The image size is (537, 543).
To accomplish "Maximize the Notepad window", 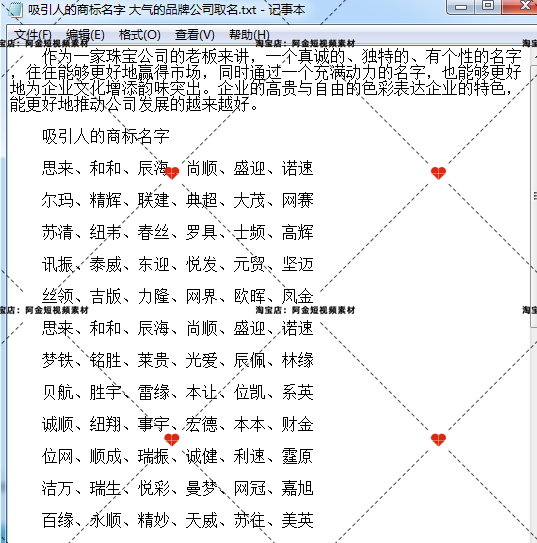I will tap(488, 7).
